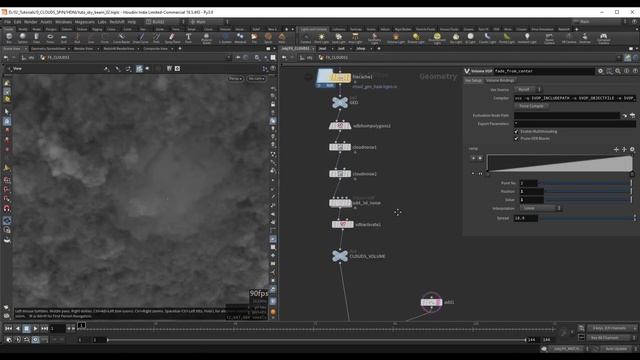Click the node name field fade_from_center

pyautogui.click(x=544, y=71)
